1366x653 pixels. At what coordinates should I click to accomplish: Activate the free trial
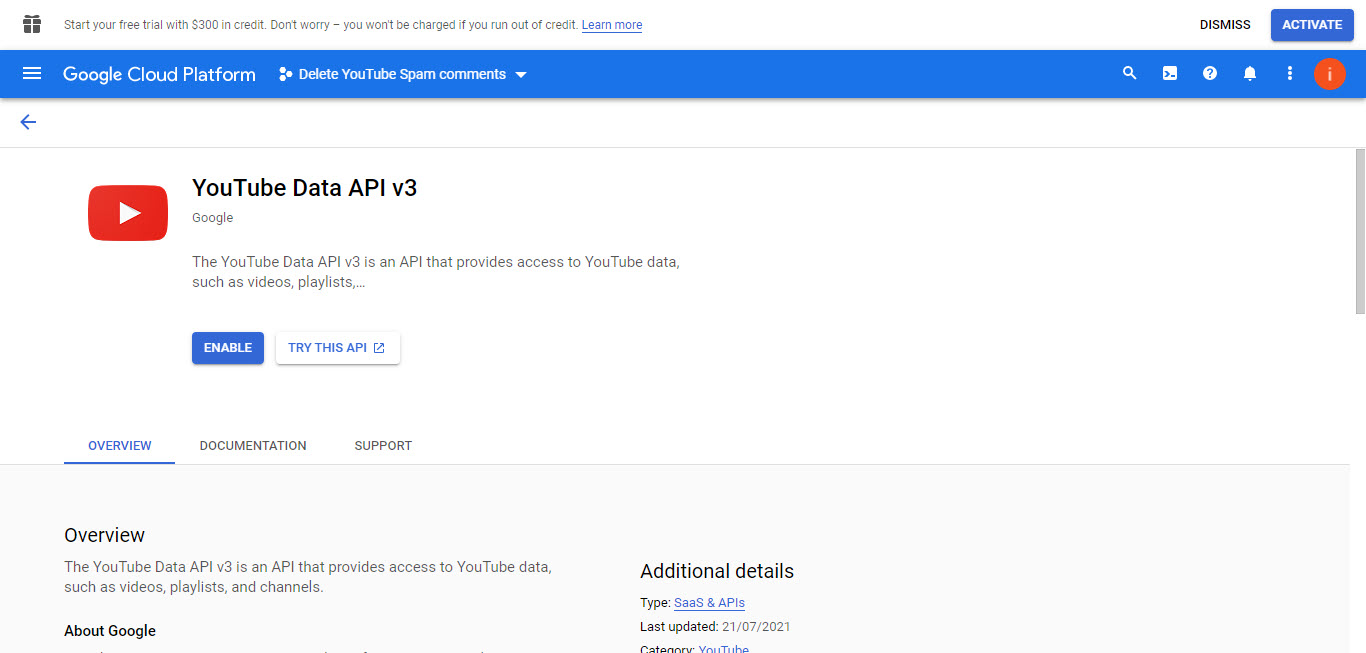click(x=1312, y=25)
